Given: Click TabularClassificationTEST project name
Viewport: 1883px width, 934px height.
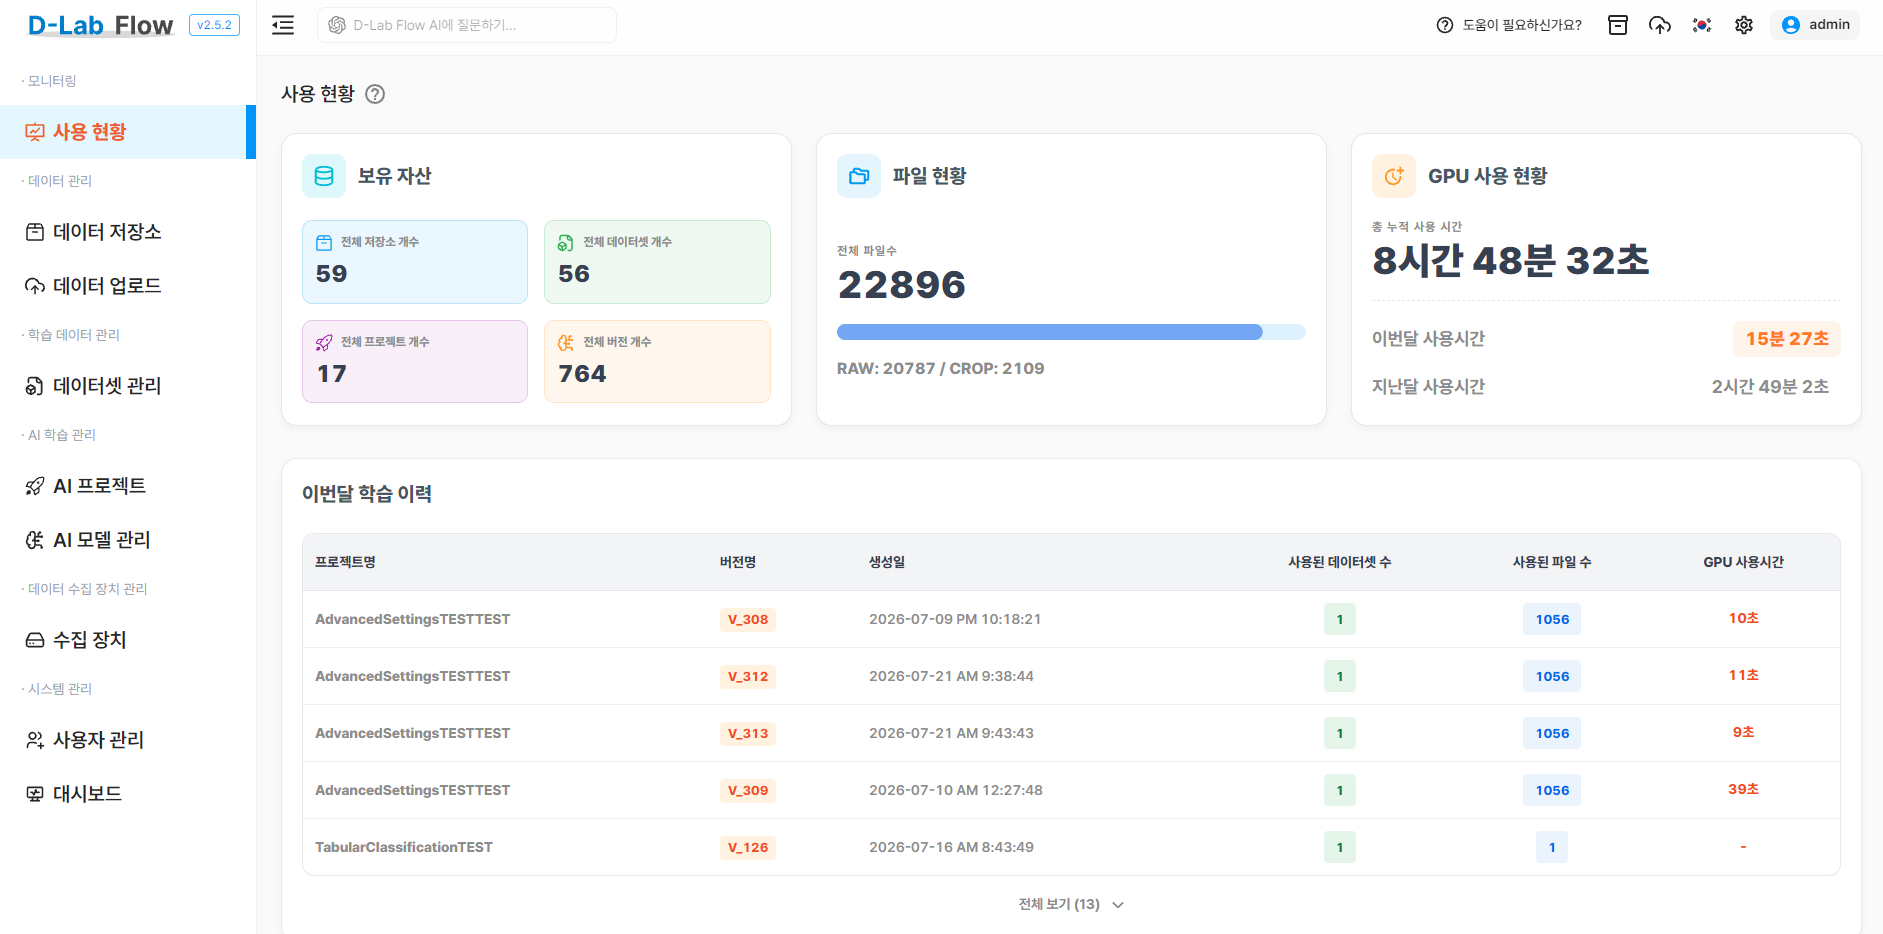Looking at the screenshot, I should click(x=404, y=847).
